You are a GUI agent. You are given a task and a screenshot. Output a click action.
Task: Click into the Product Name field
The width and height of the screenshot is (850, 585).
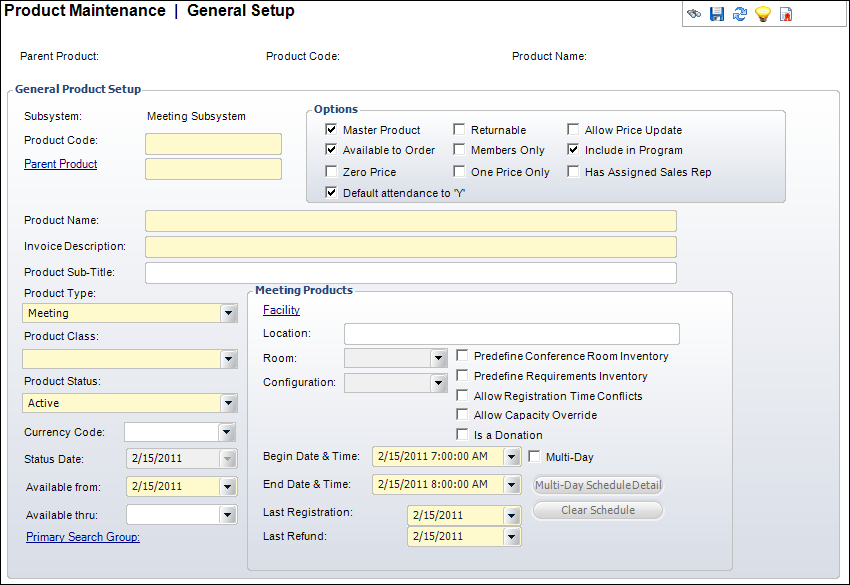[410, 221]
